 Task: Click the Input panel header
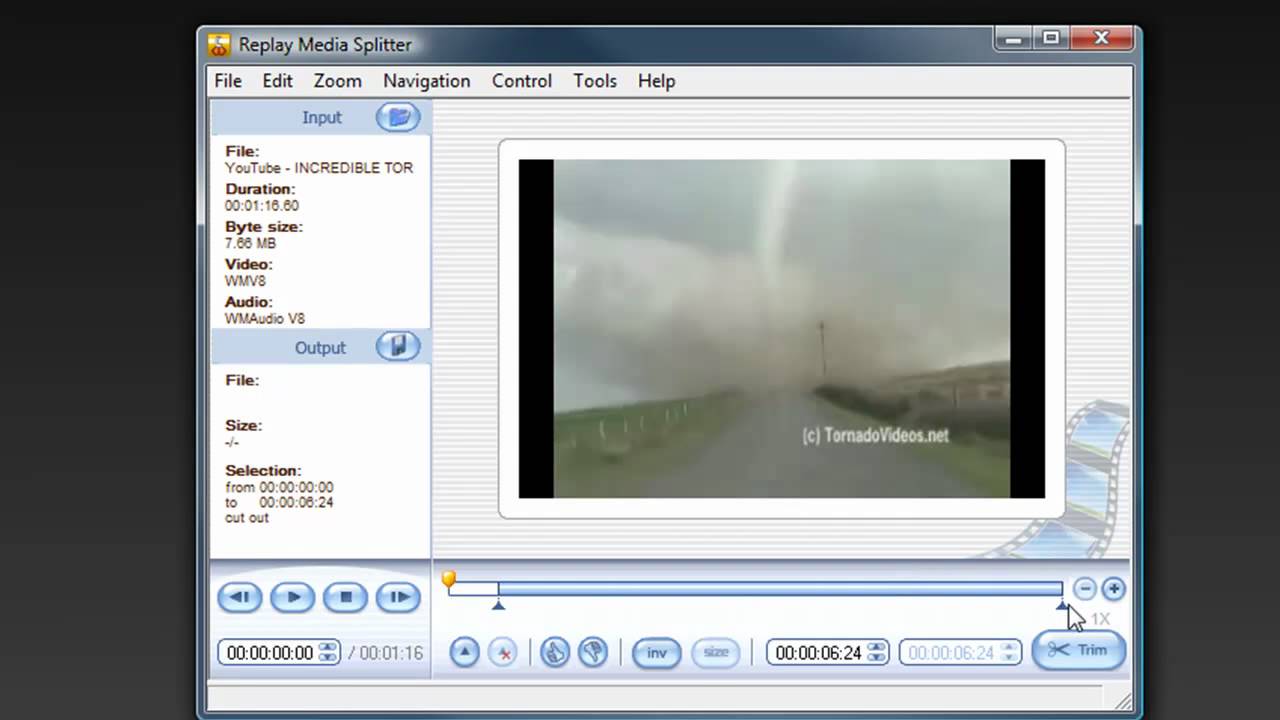321,118
